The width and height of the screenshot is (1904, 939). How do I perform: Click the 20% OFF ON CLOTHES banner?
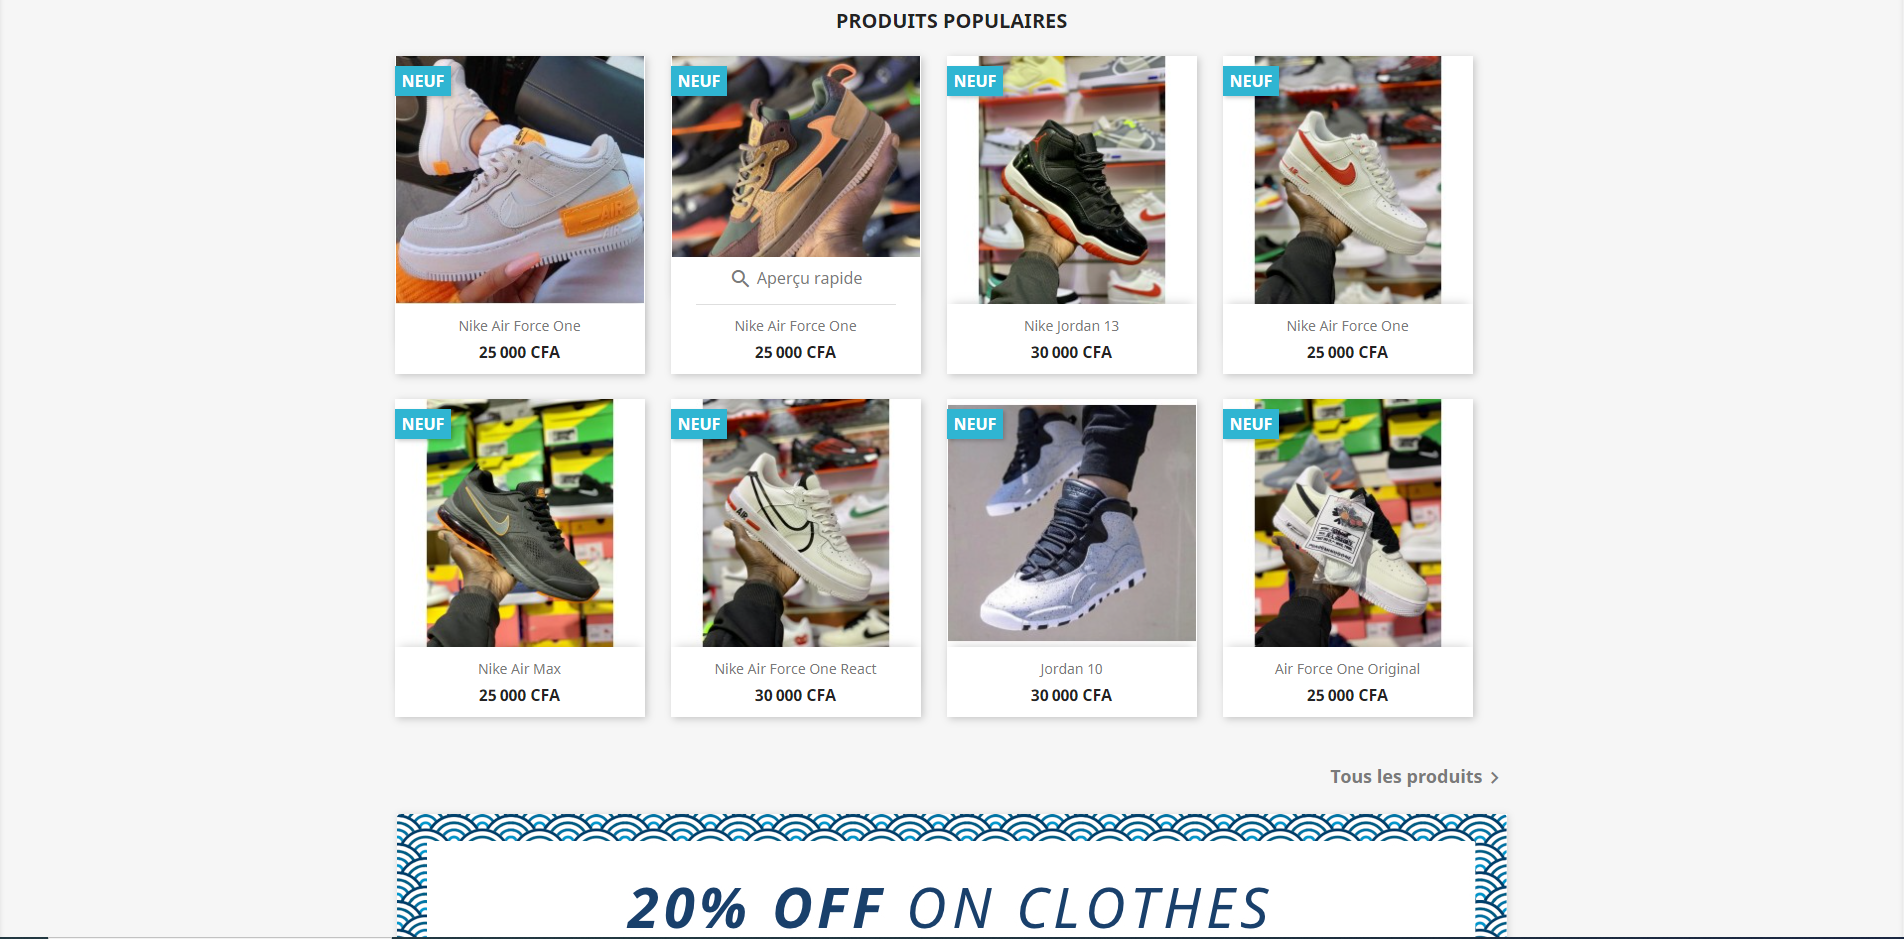point(951,876)
